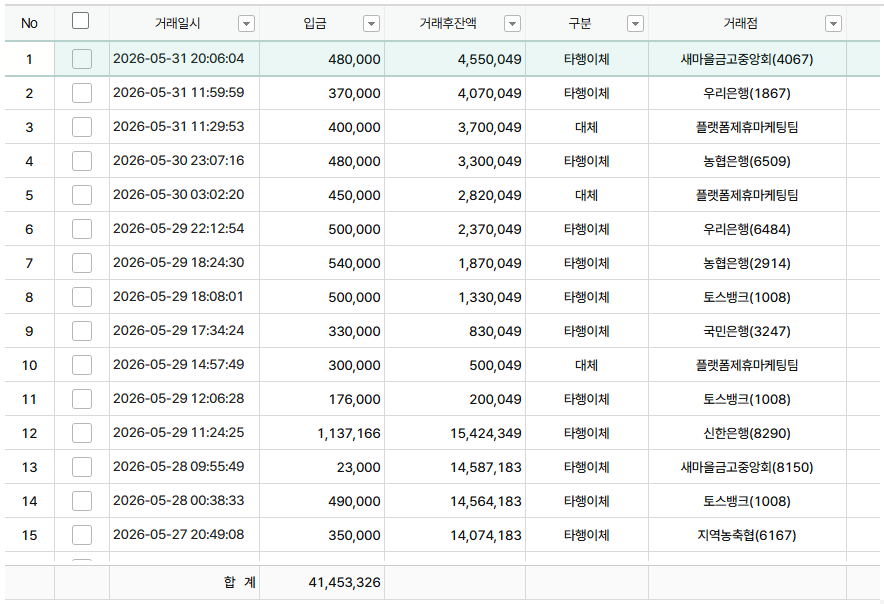
Task: Click balance 830,049
Action: (x=495, y=332)
